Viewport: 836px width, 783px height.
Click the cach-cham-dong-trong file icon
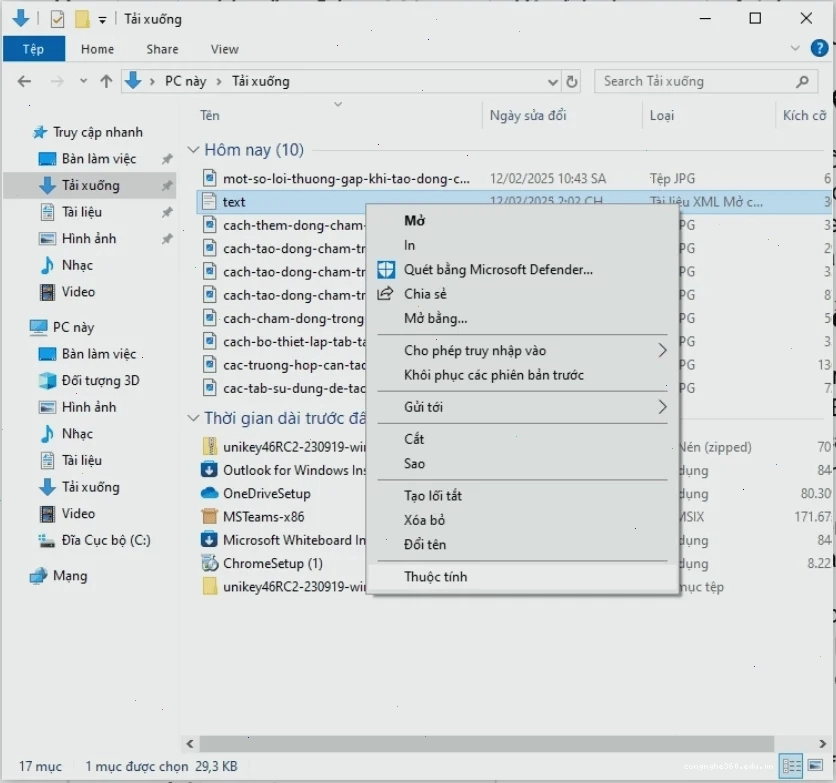click(x=210, y=318)
